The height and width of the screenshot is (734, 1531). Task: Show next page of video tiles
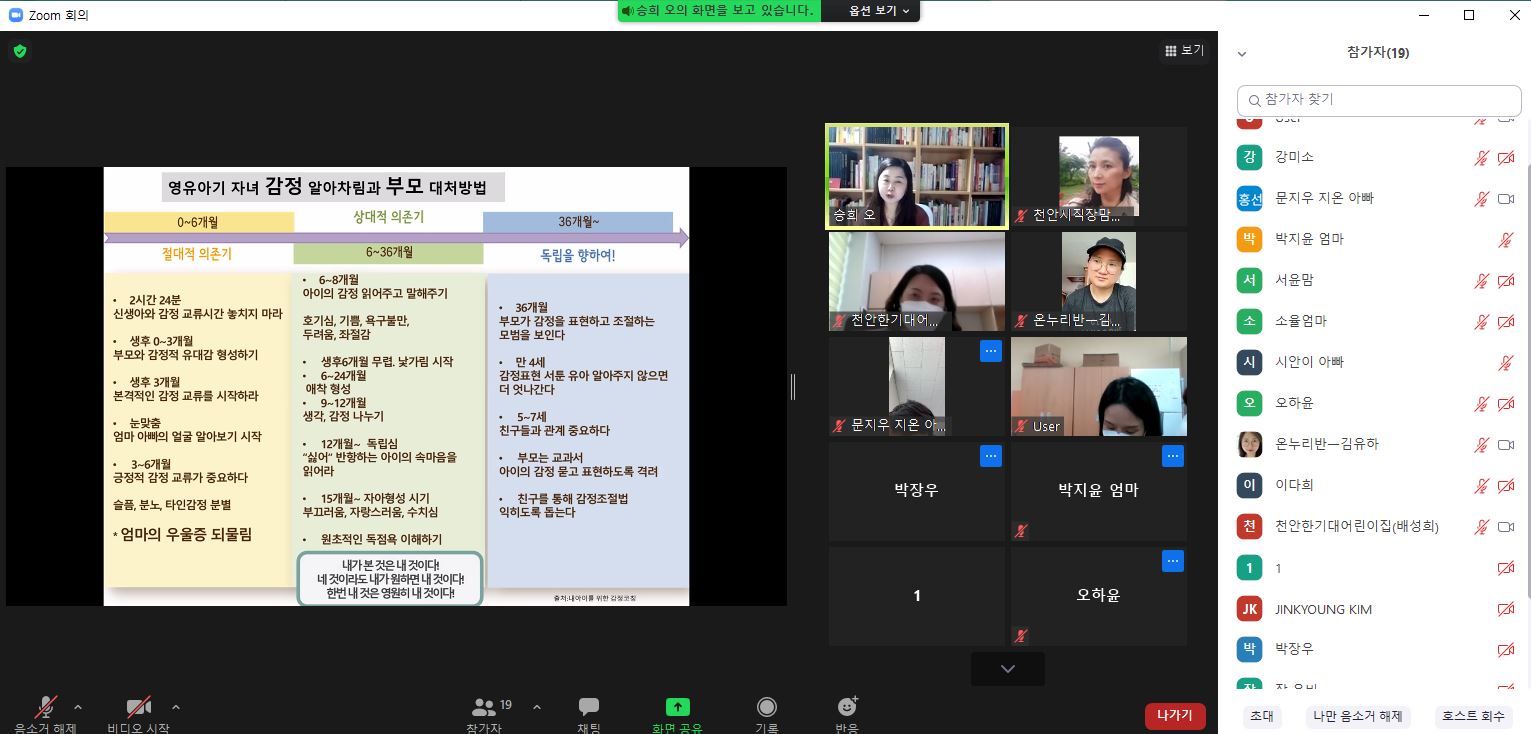1007,669
